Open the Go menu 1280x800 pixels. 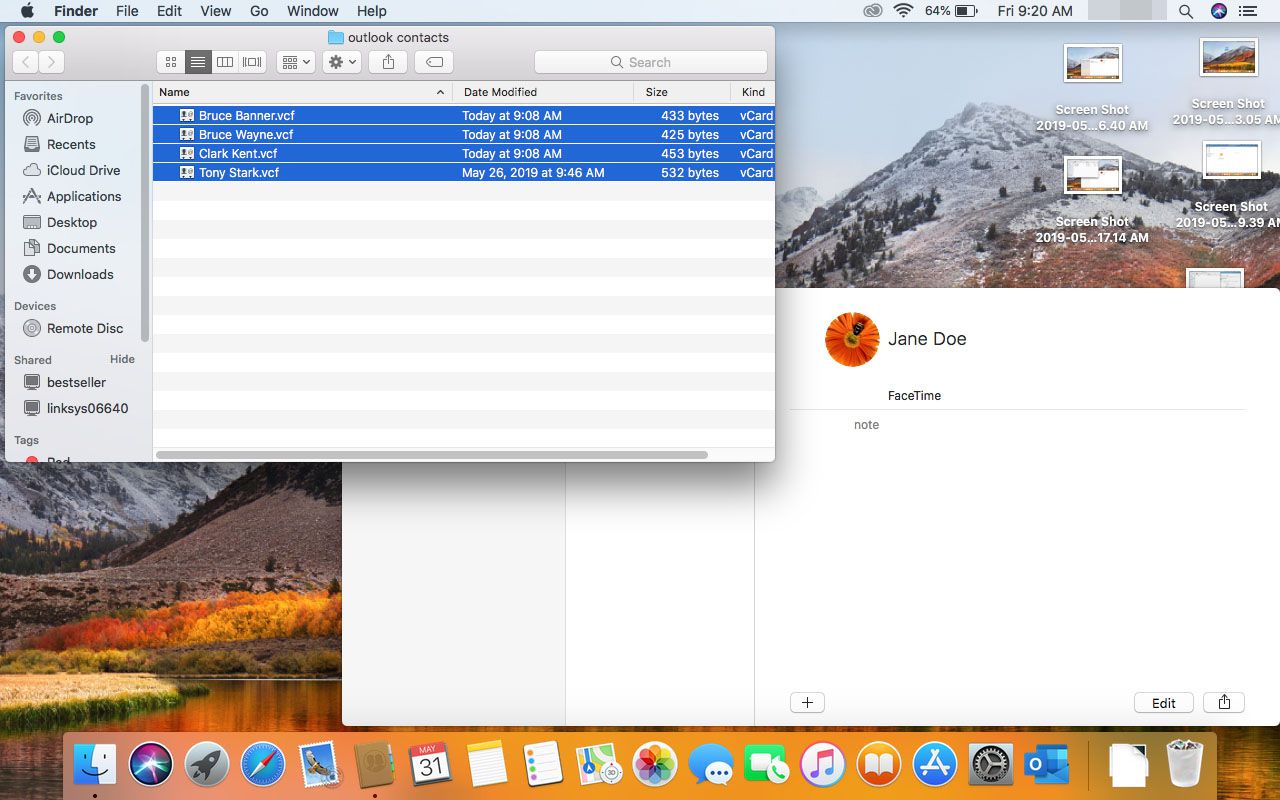coord(259,11)
